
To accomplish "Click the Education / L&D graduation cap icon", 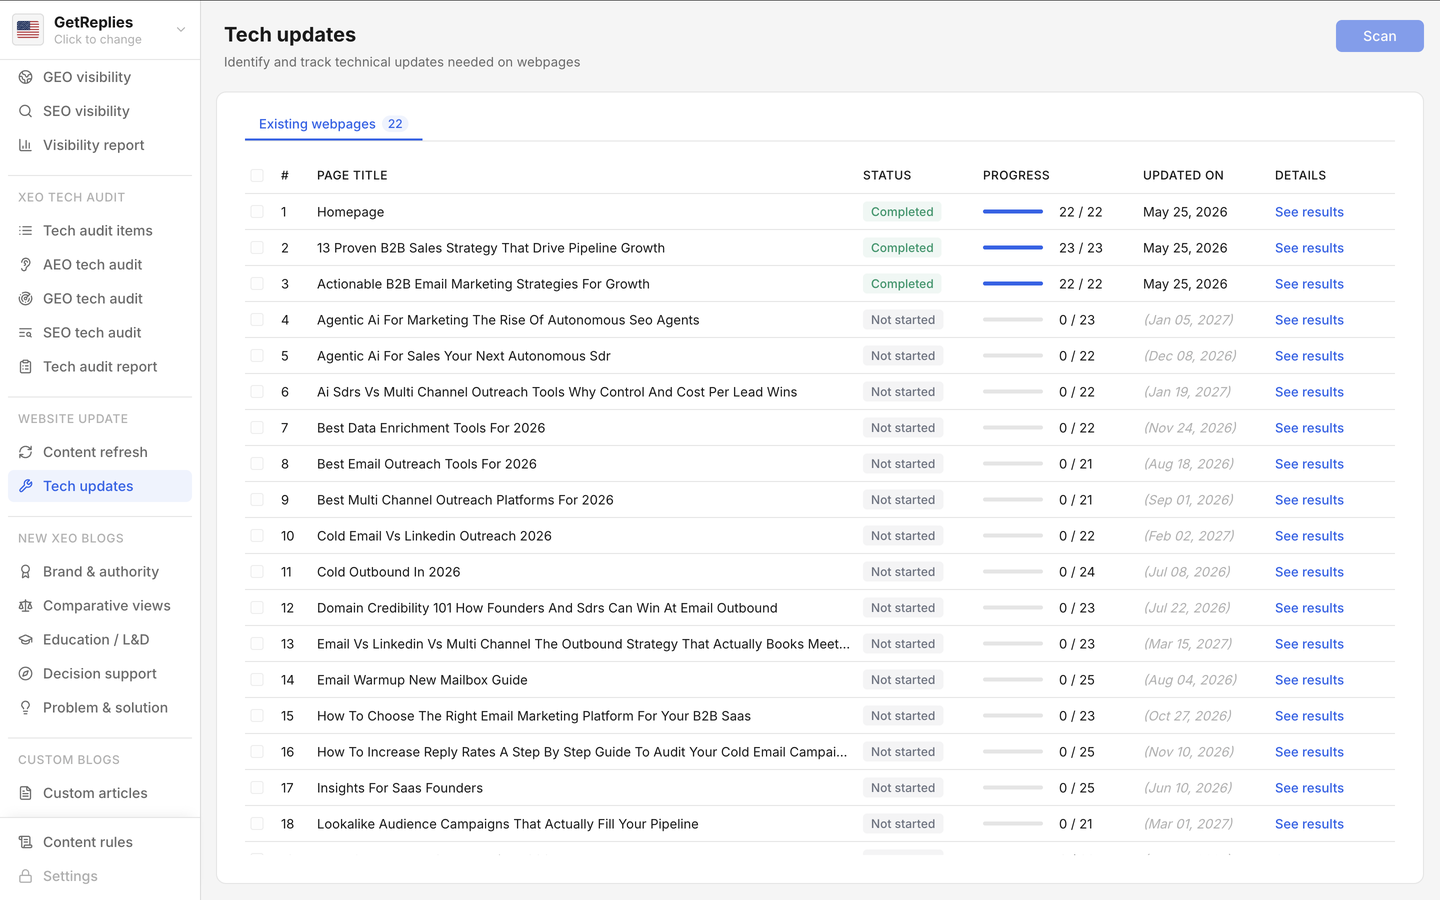I will click(26, 640).
